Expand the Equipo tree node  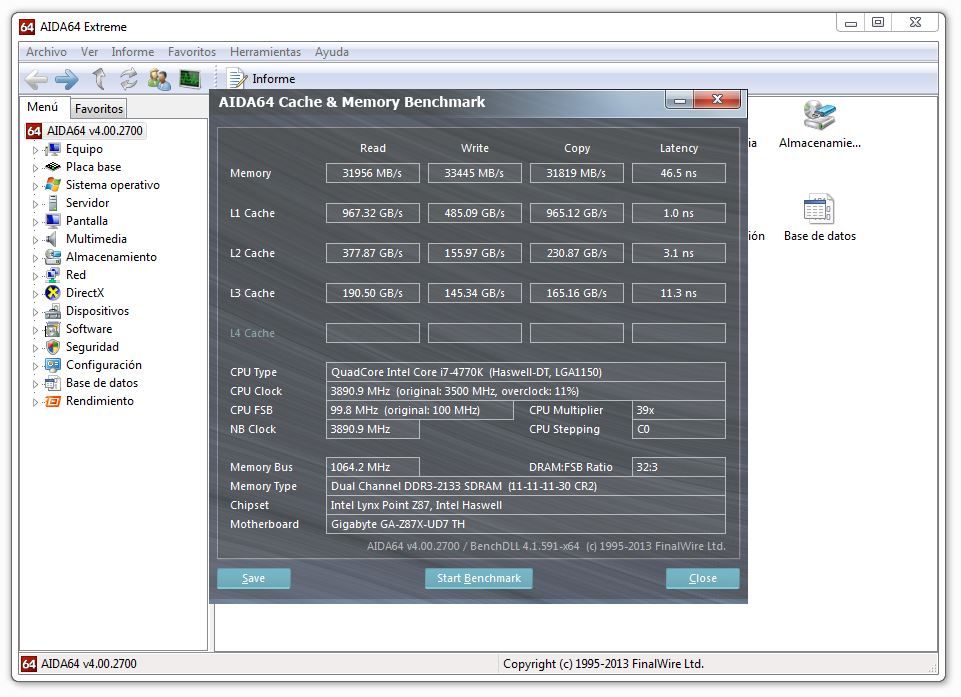coord(35,150)
